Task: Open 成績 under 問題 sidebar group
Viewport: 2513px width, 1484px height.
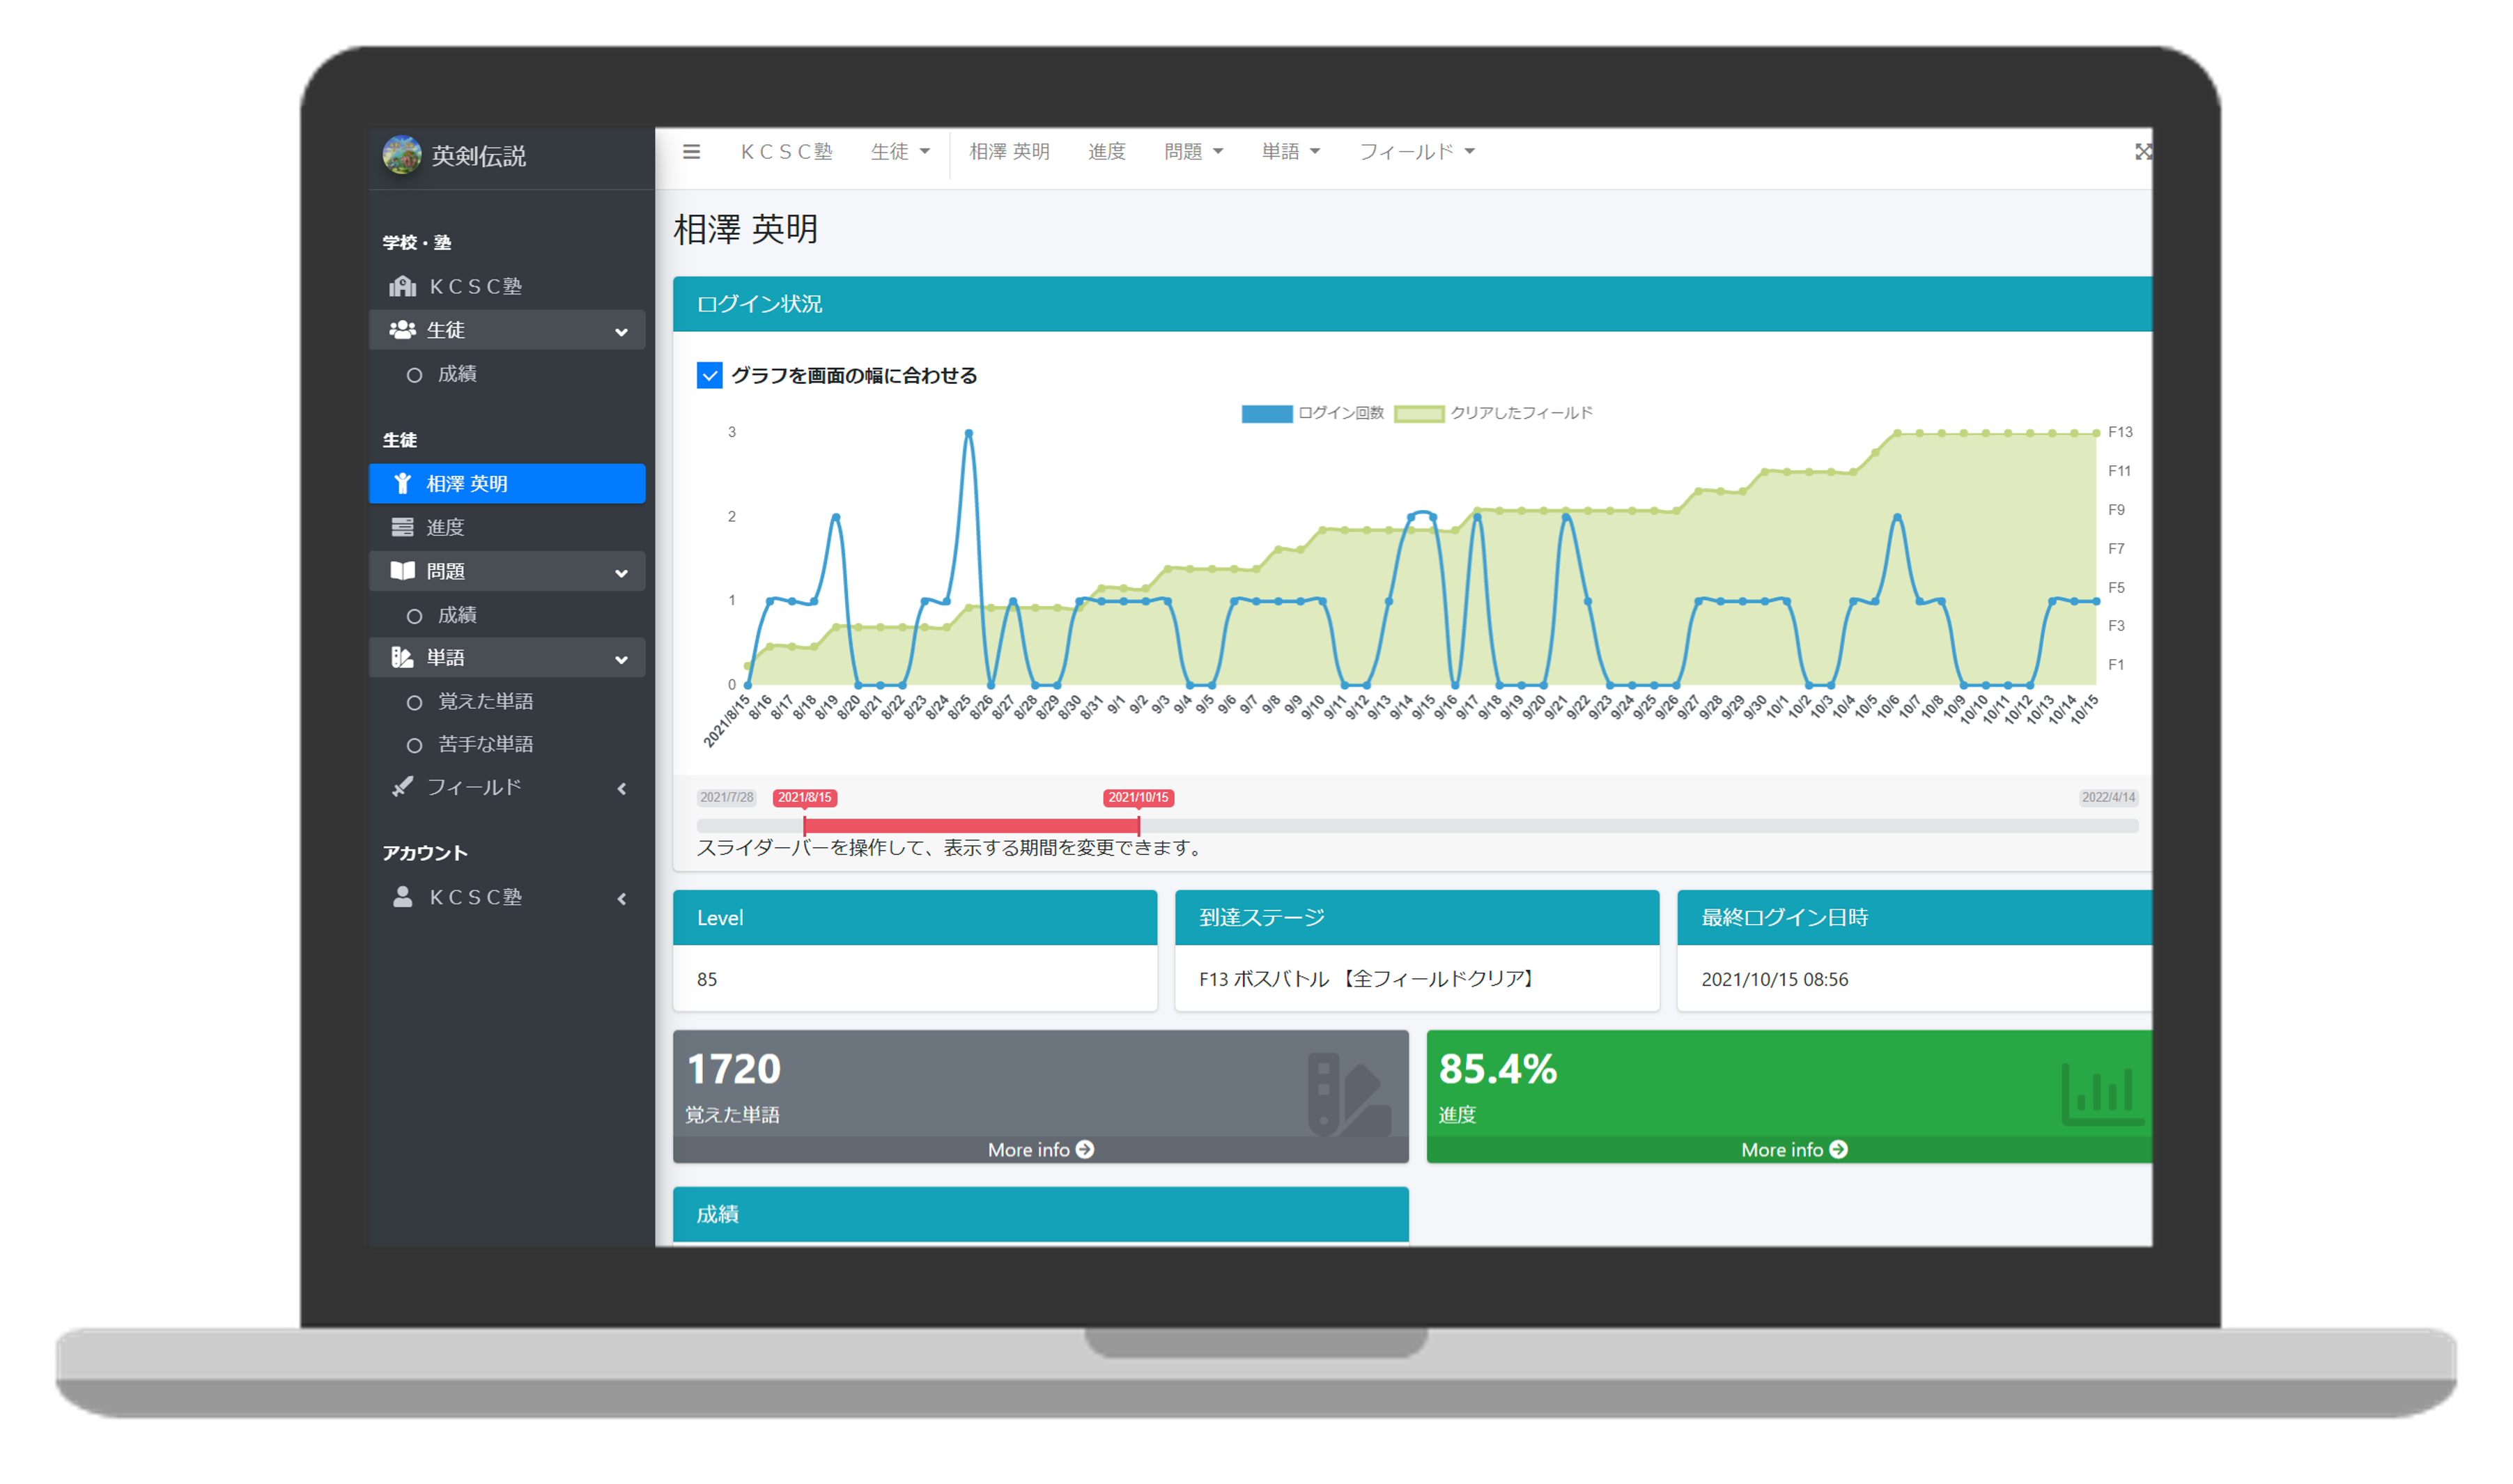Action: pyautogui.click(x=507, y=616)
